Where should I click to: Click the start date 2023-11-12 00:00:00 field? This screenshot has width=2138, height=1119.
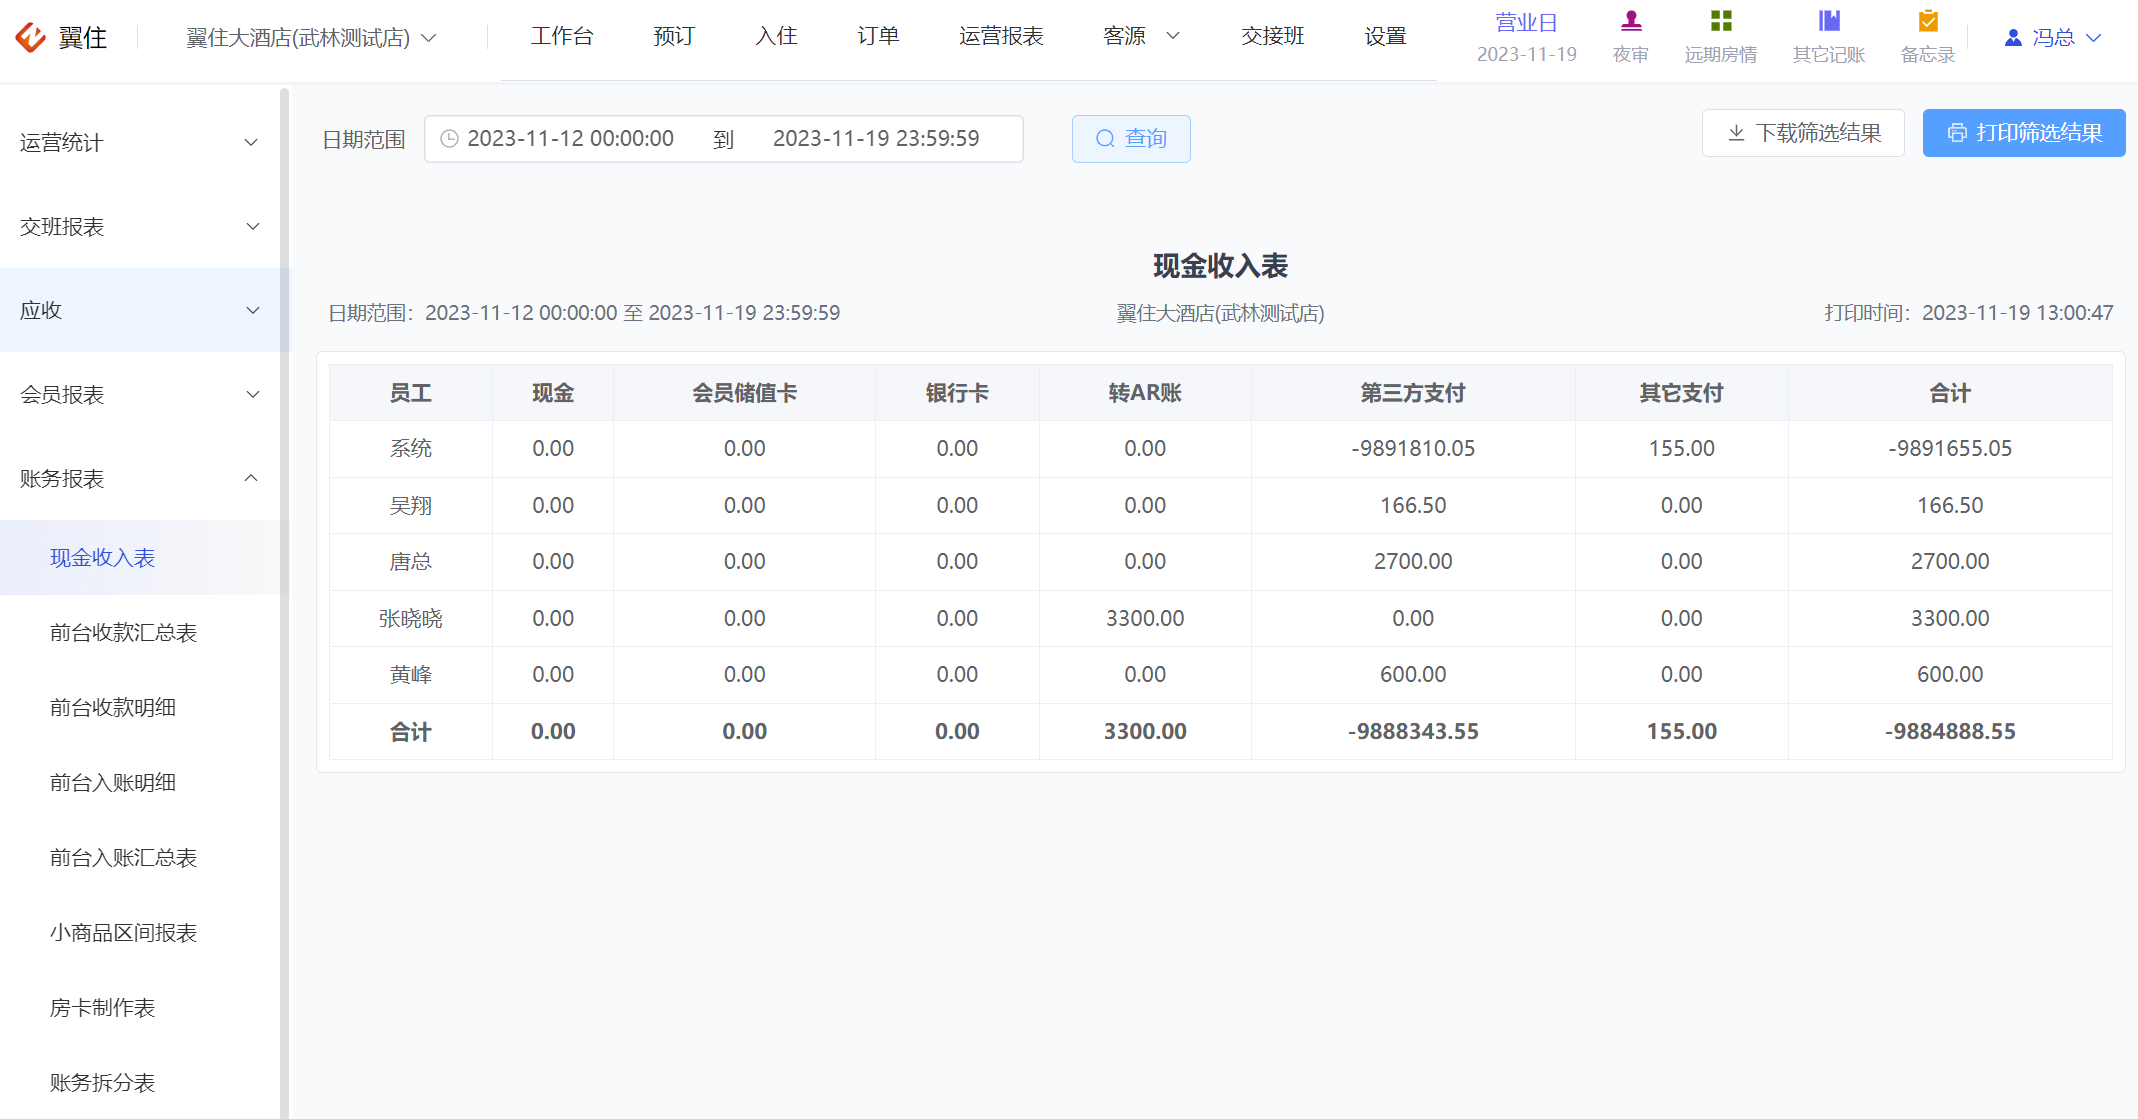pos(571,139)
